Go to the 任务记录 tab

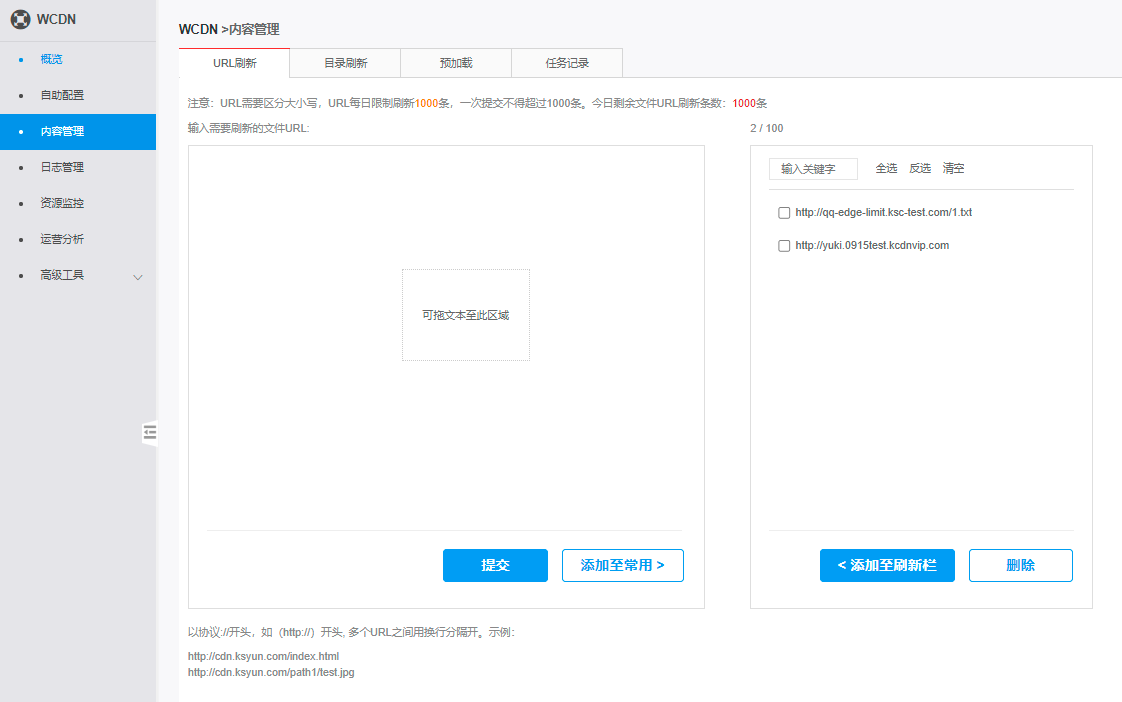pyautogui.click(x=567, y=63)
